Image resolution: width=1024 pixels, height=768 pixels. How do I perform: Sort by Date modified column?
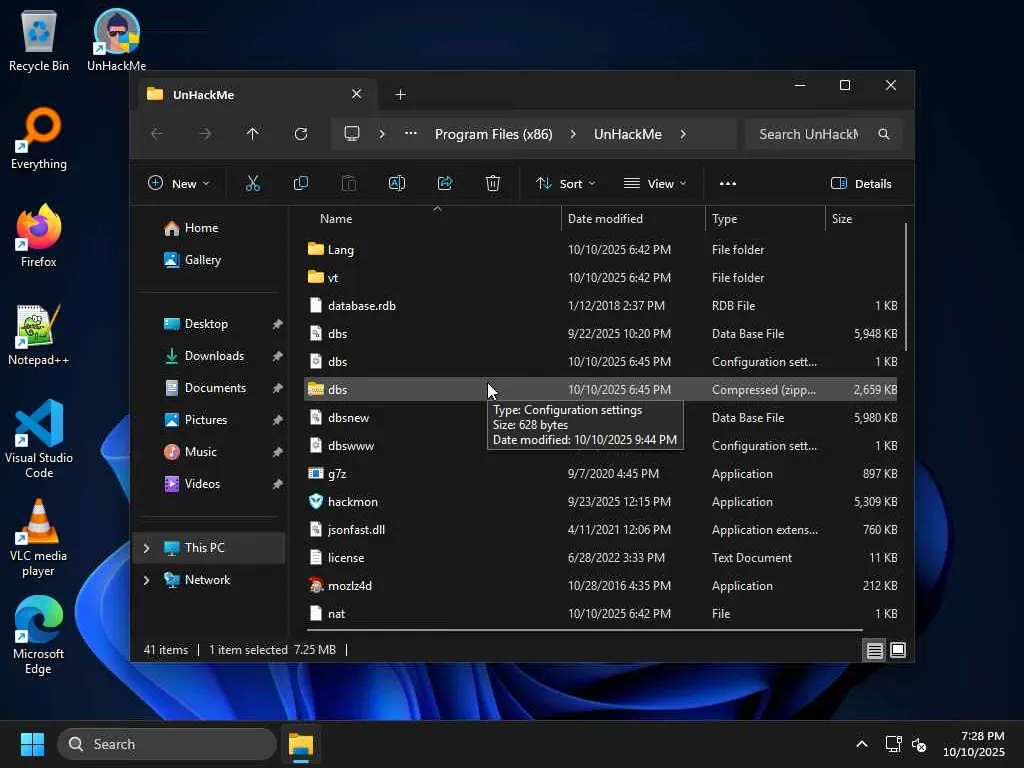[633, 219]
